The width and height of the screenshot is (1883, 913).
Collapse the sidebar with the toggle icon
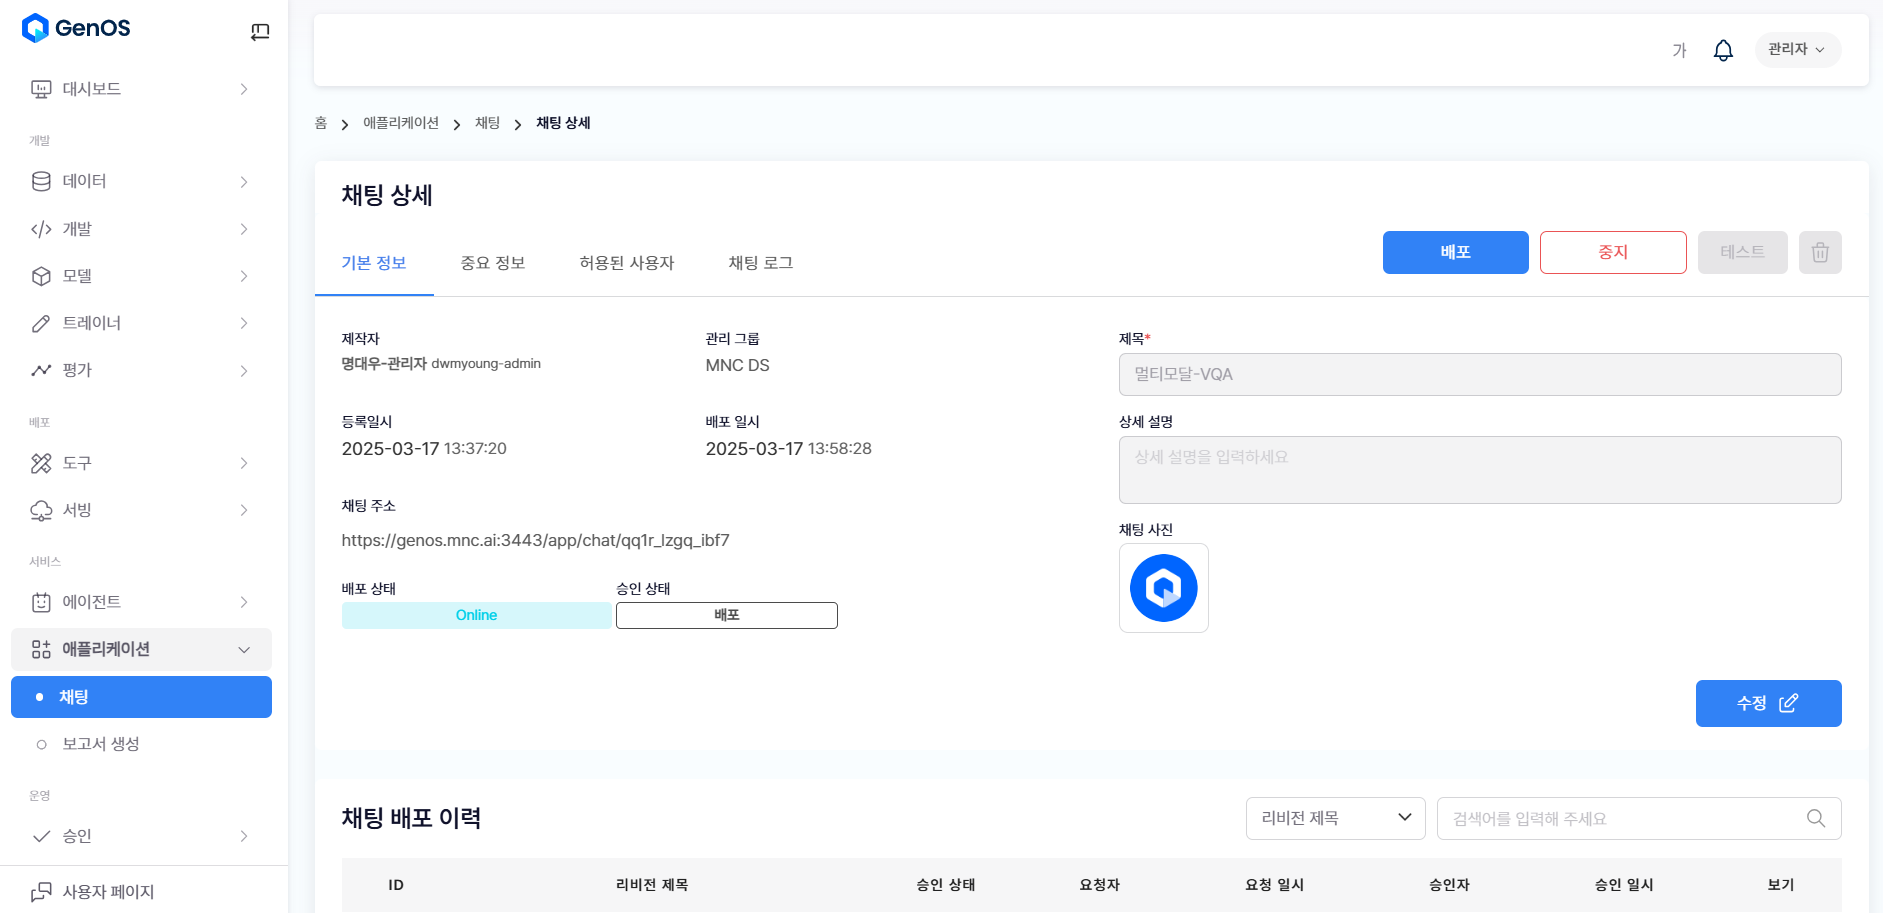pos(260,32)
